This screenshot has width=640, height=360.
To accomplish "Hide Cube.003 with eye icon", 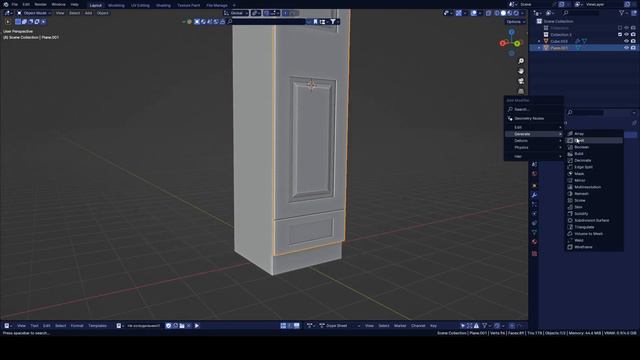I will 627,41.
